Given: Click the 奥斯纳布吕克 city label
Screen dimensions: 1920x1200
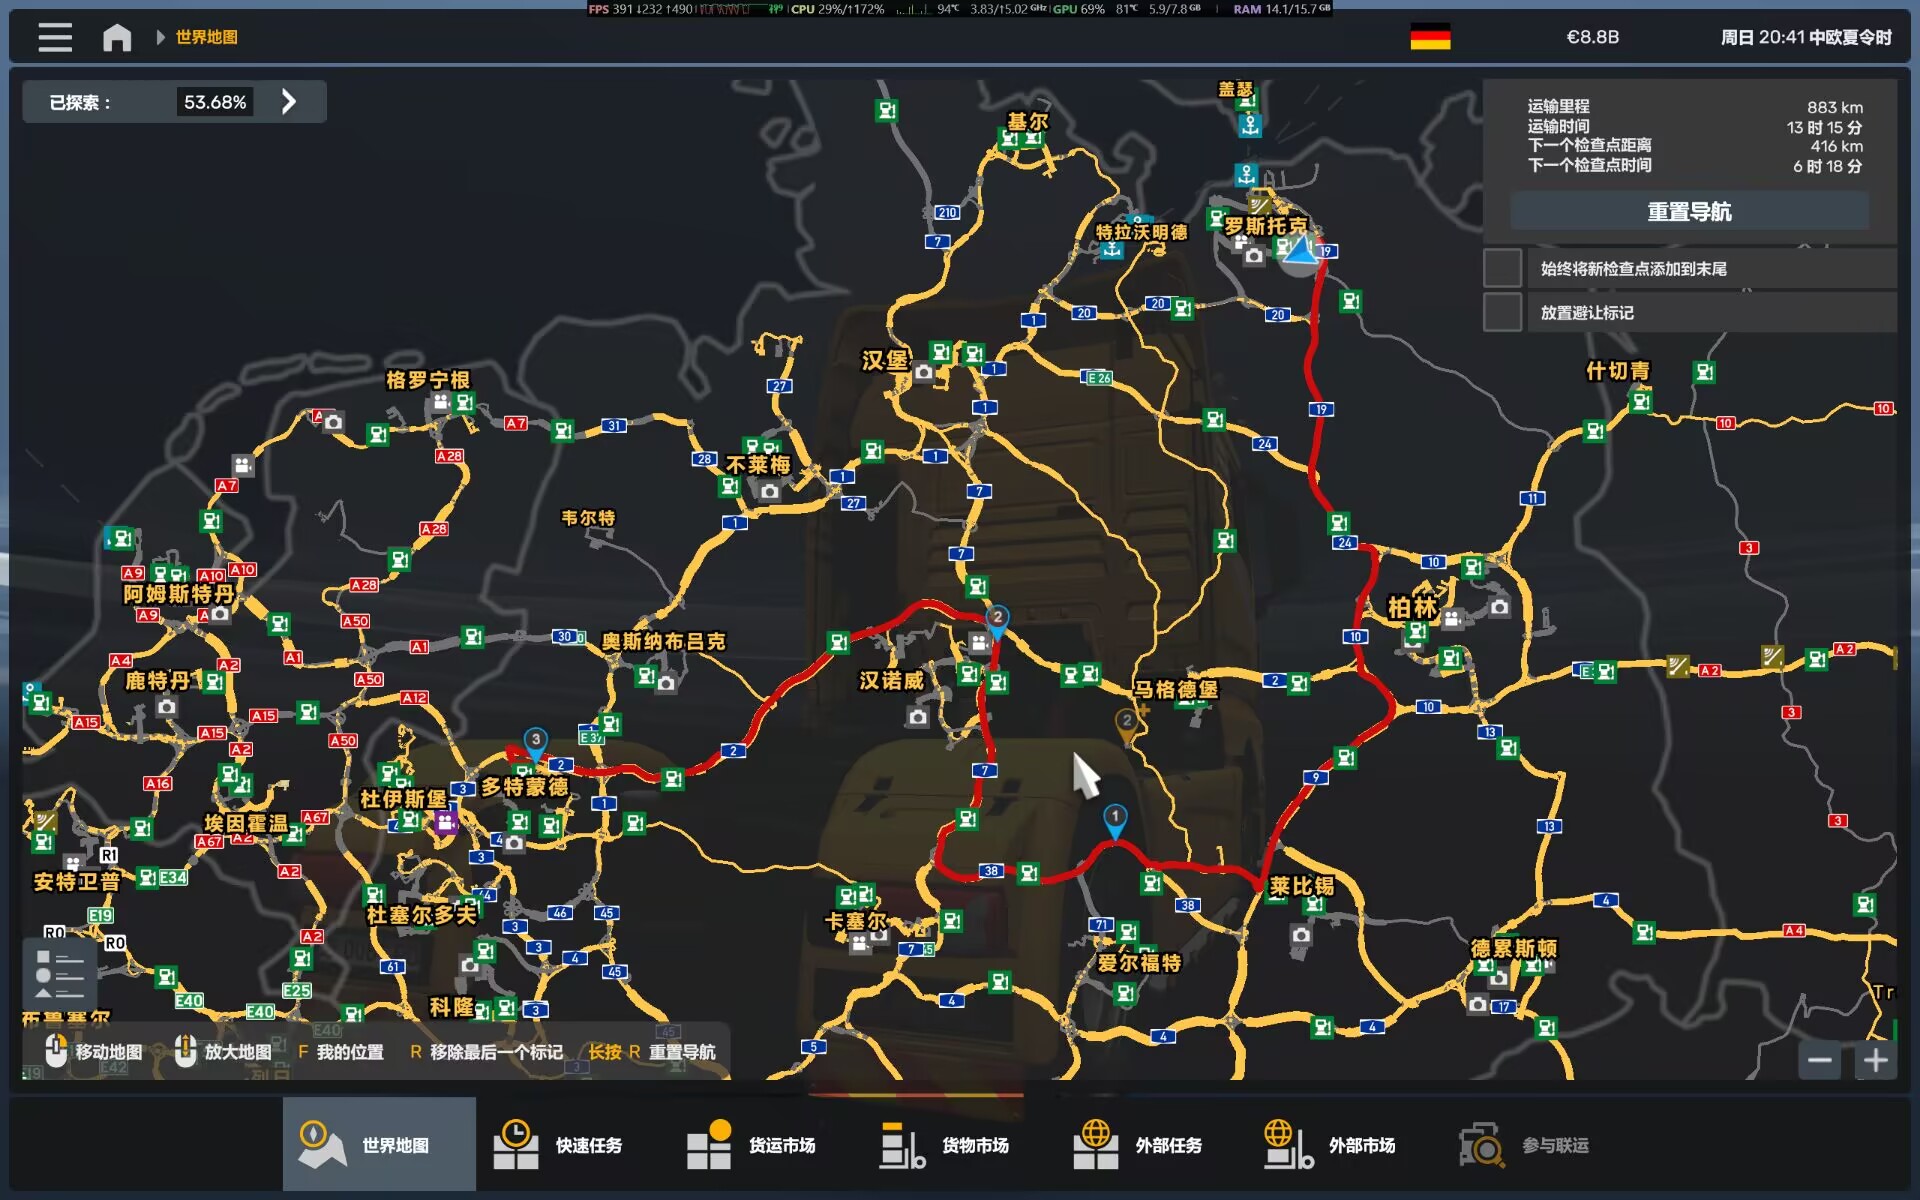Looking at the screenshot, I should (663, 641).
